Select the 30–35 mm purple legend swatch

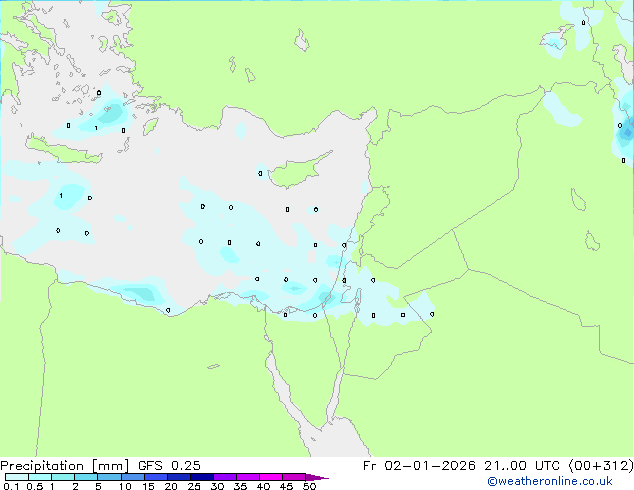(x=225, y=477)
